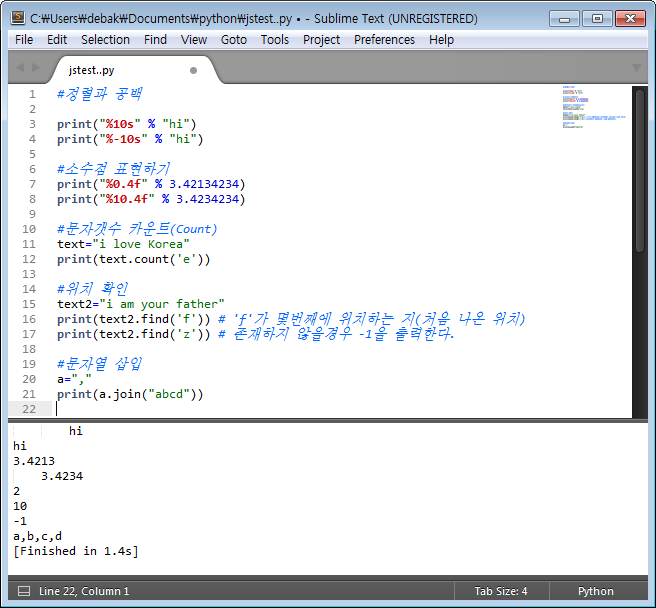Click line number 11 in the gutter
The width and height of the screenshot is (656, 608).
(x=29, y=244)
